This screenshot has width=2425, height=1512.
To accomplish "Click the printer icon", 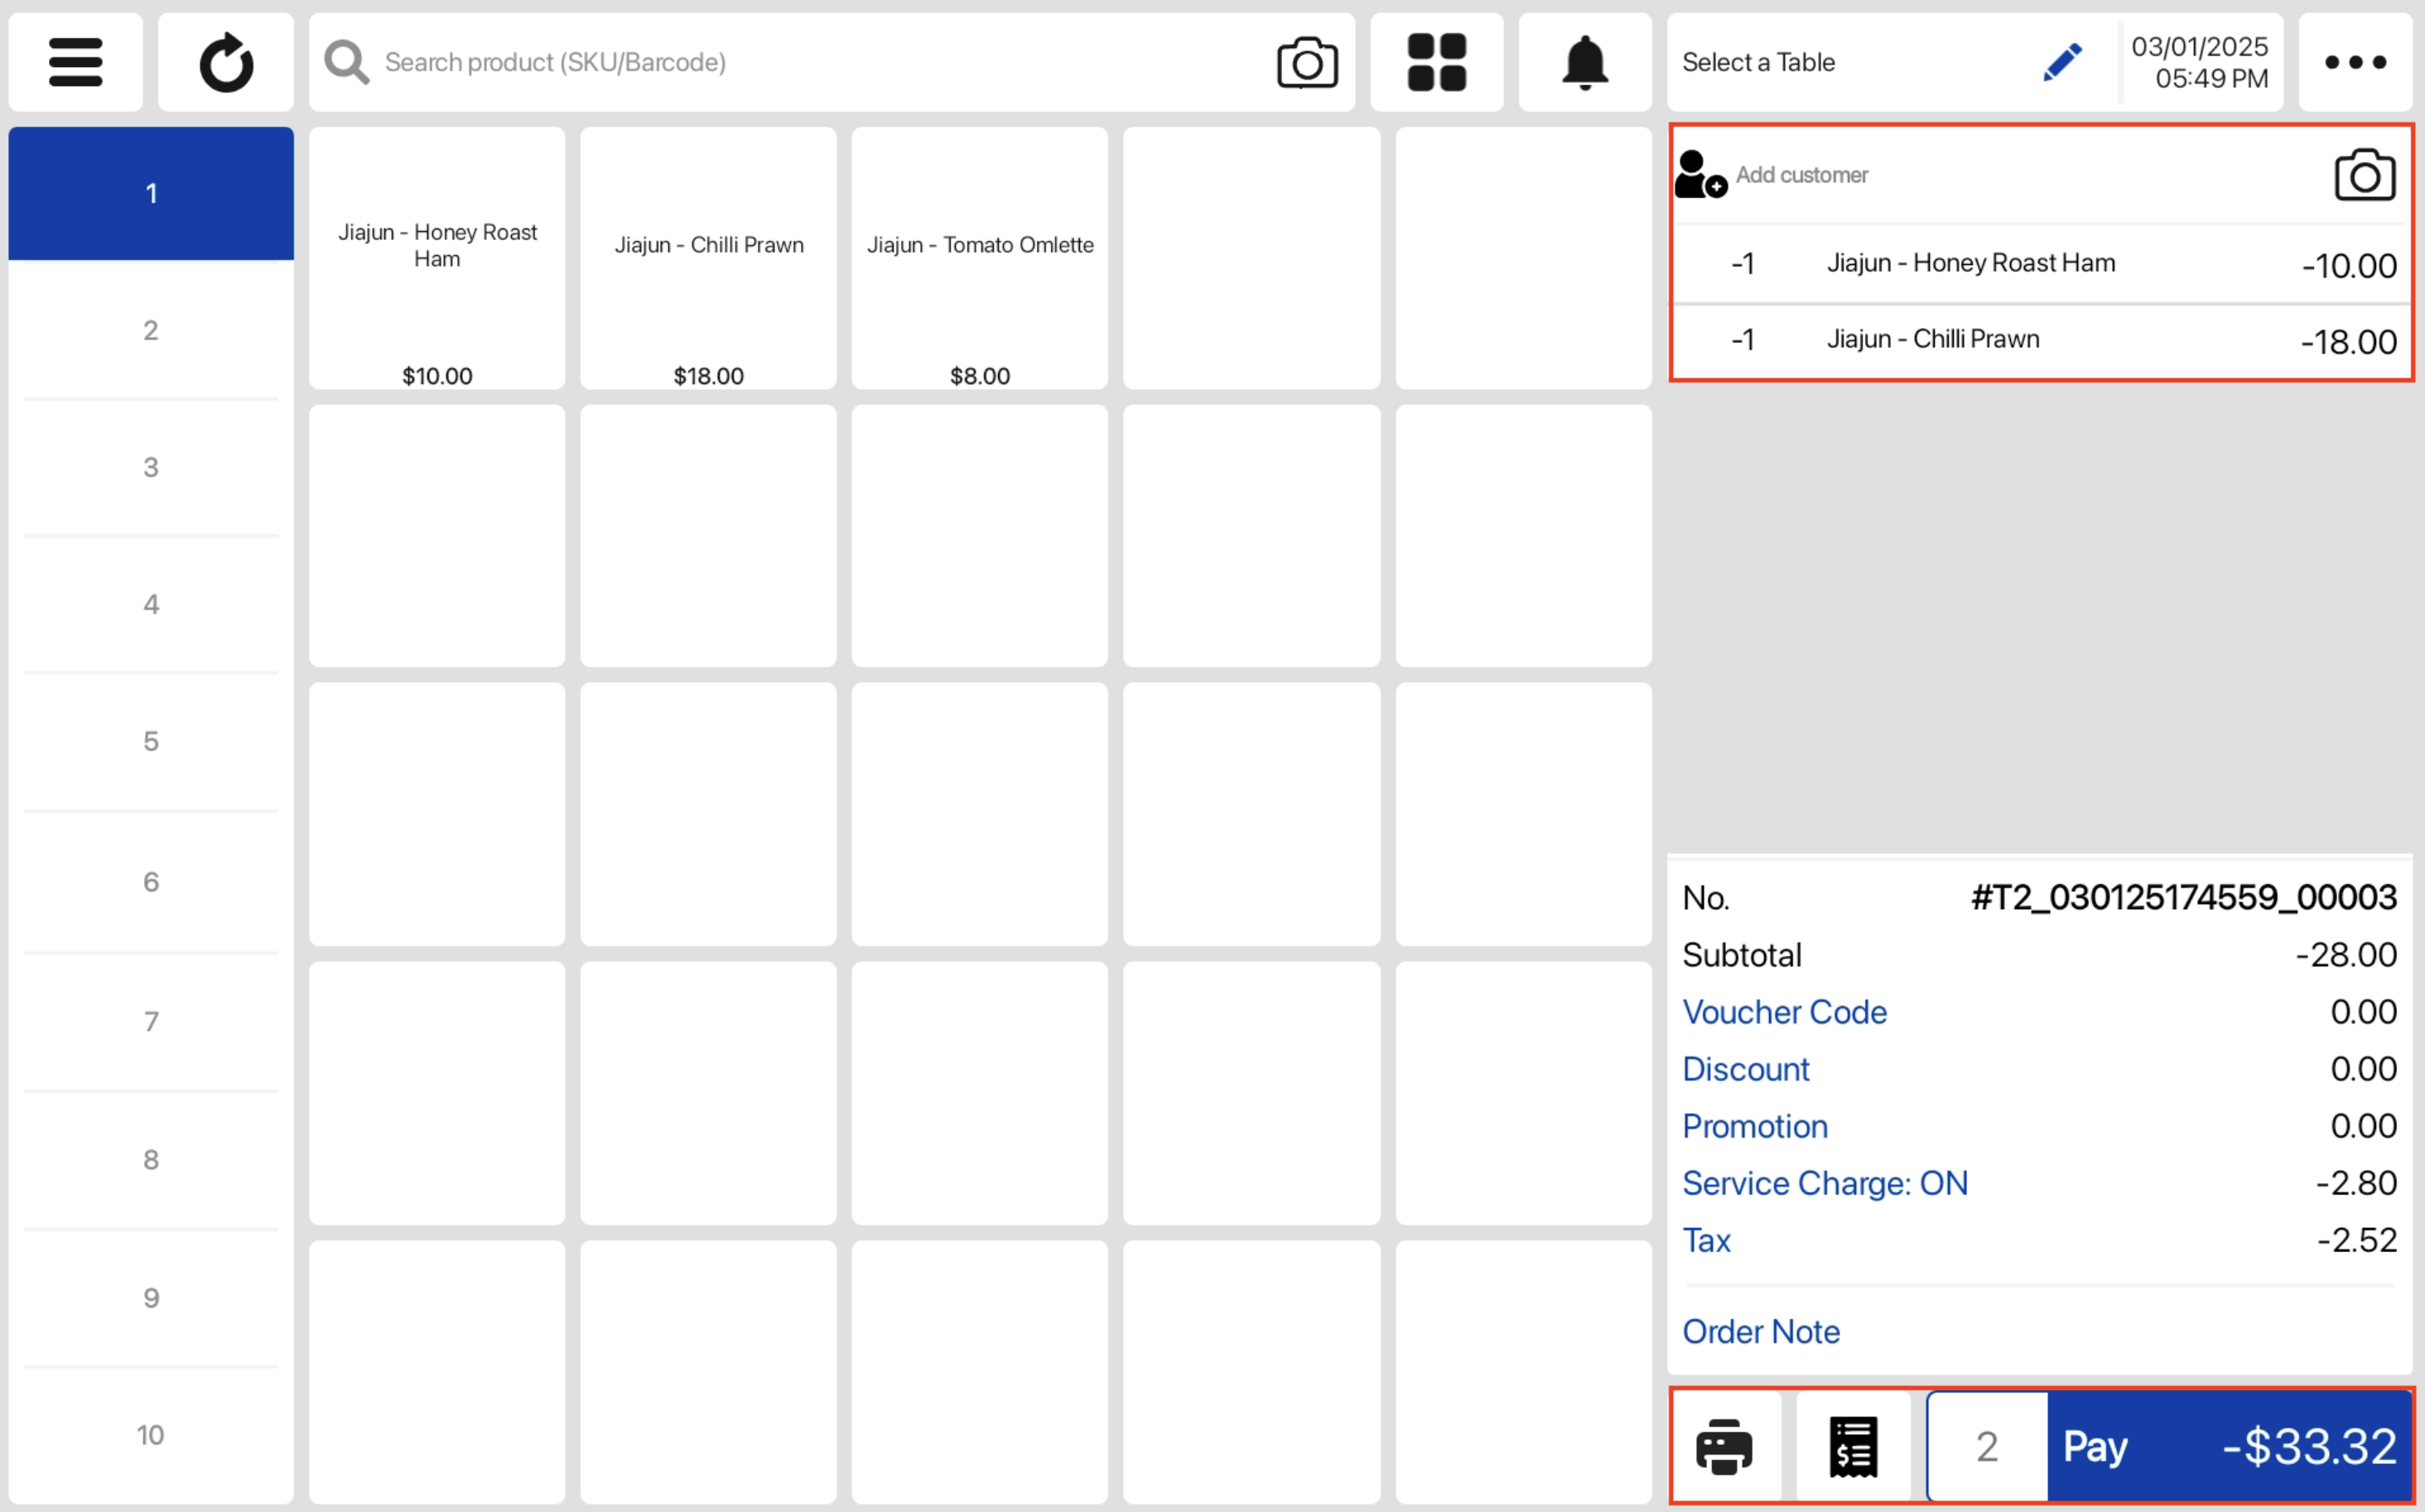I will tap(1724, 1446).
